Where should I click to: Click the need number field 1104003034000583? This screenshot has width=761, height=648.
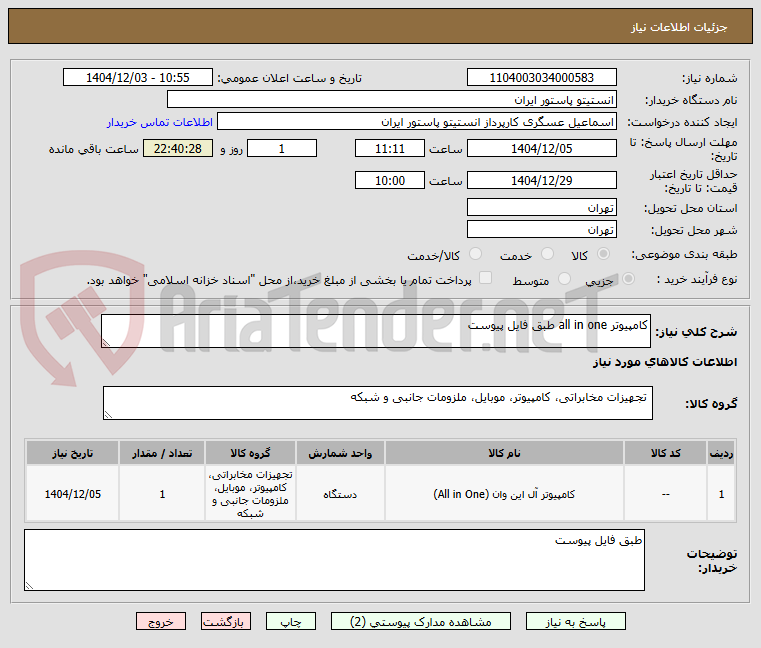click(x=542, y=78)
